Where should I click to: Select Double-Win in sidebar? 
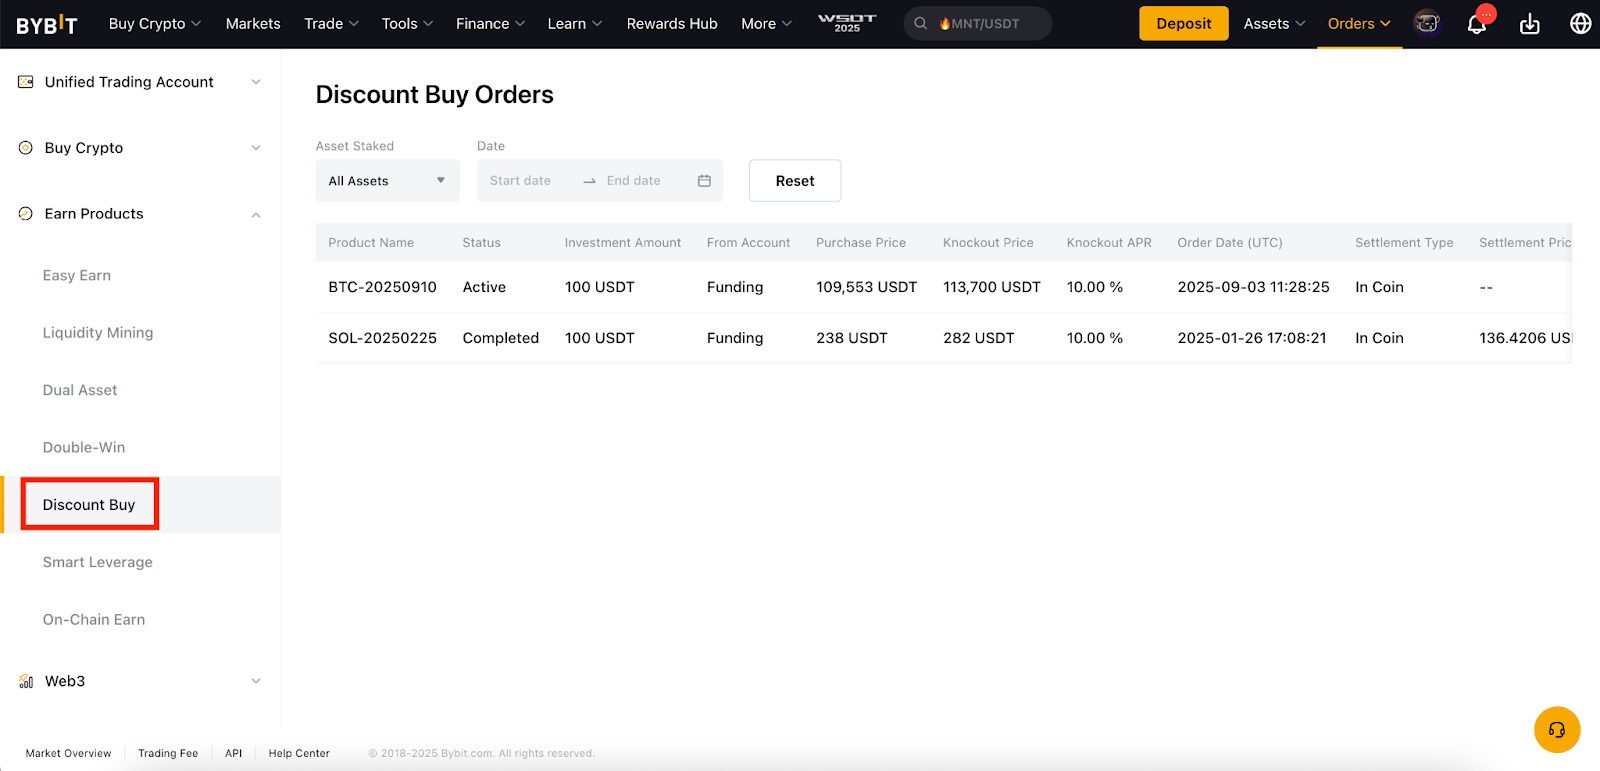click(84, 447)
